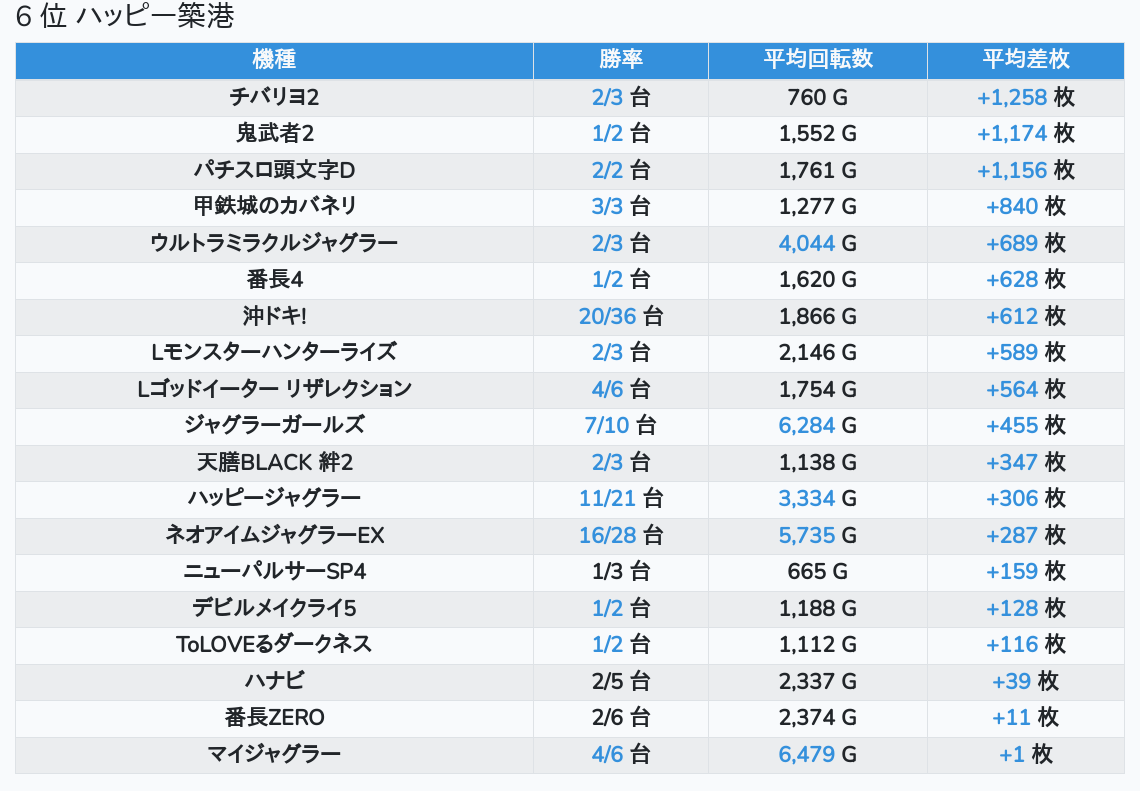Click the +1,174 difference for 鬼武者2
Image resolution: width=1140 pixels, height=791 pixels.
point(1012,134)
